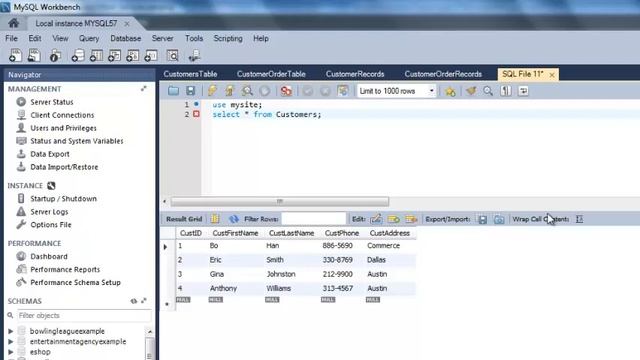Save the script to a file

[x=191, y=91]
